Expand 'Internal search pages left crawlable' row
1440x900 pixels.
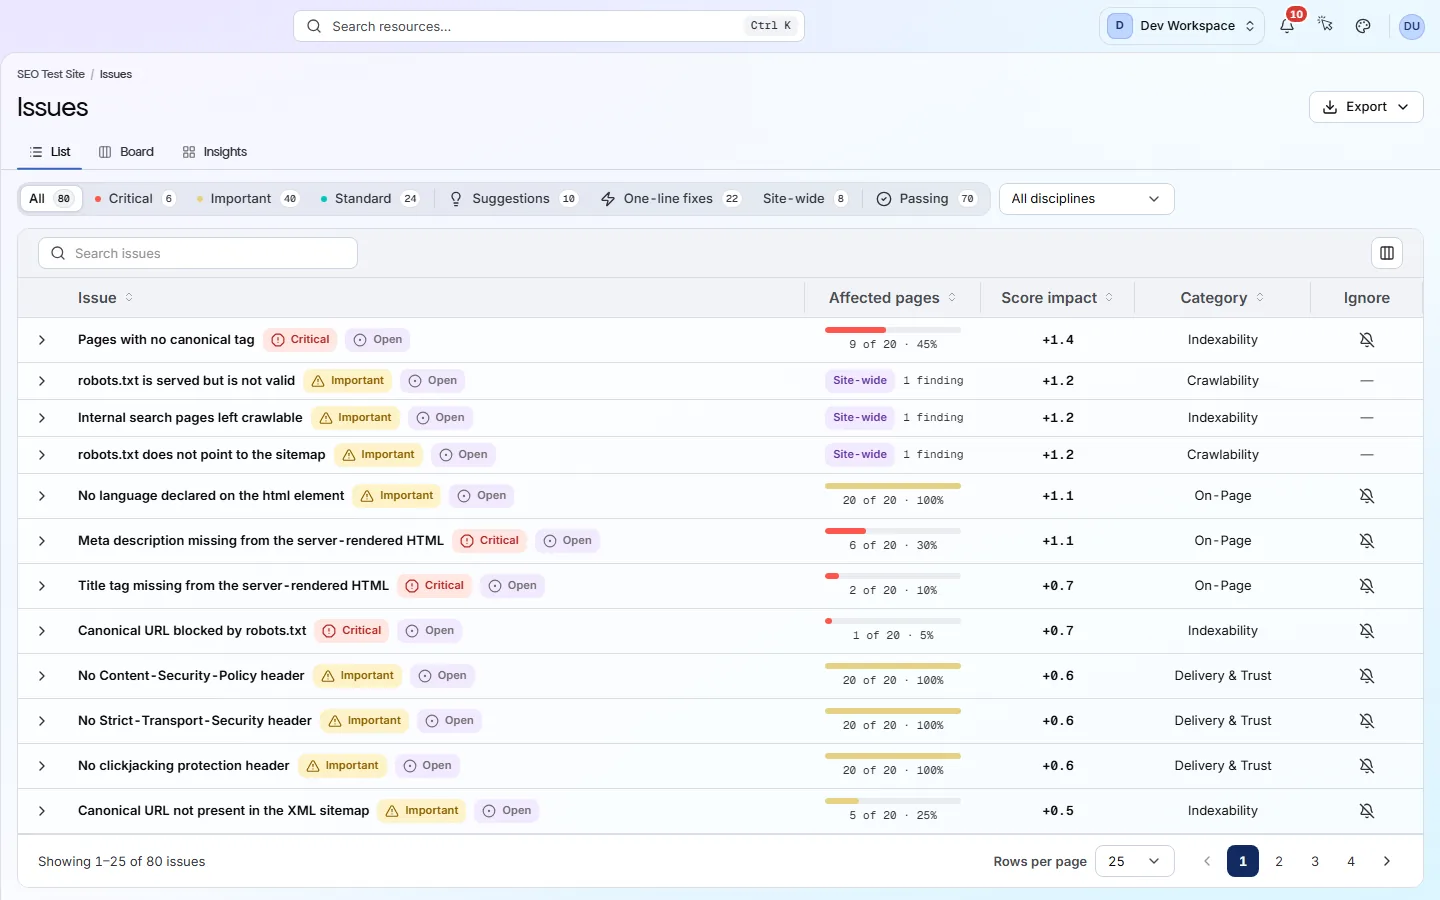pyautogui.click(x=42, y=418)
